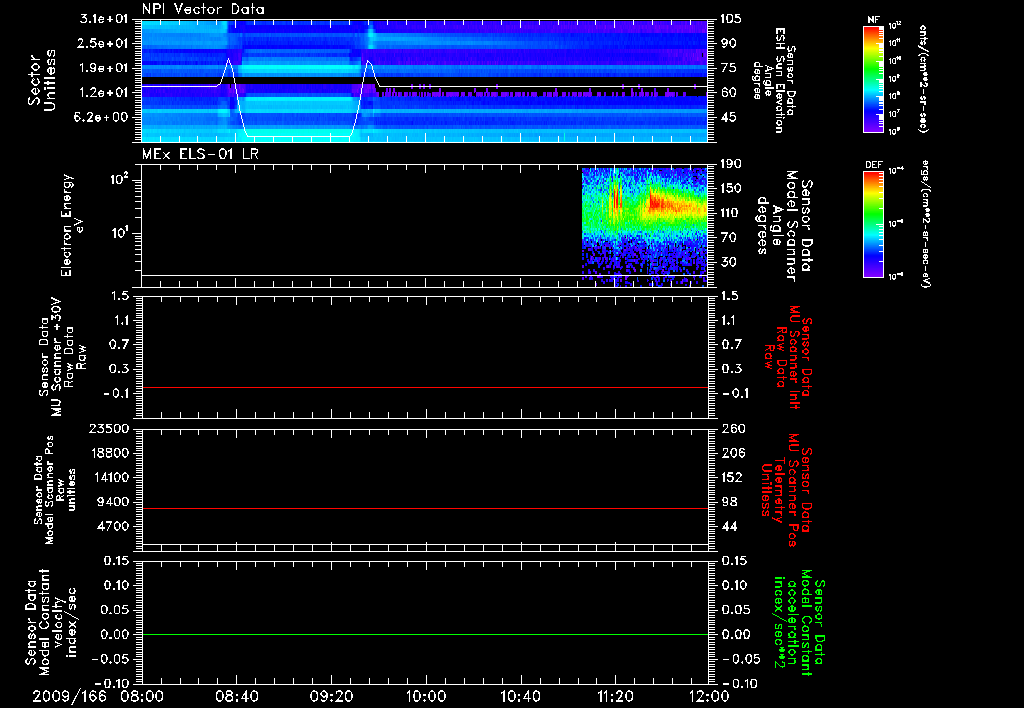The height and width of the screenshot is (708, 1024).
Task: Select the 'Model Scanner Angle degrees' right-axis label
Action: [784, 226]
